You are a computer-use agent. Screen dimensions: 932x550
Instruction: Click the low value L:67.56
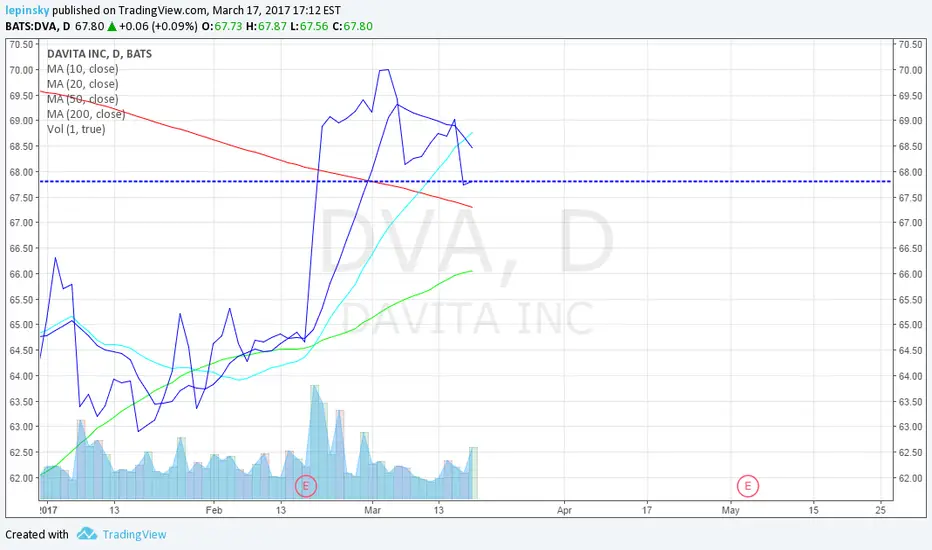click(309, 26)
